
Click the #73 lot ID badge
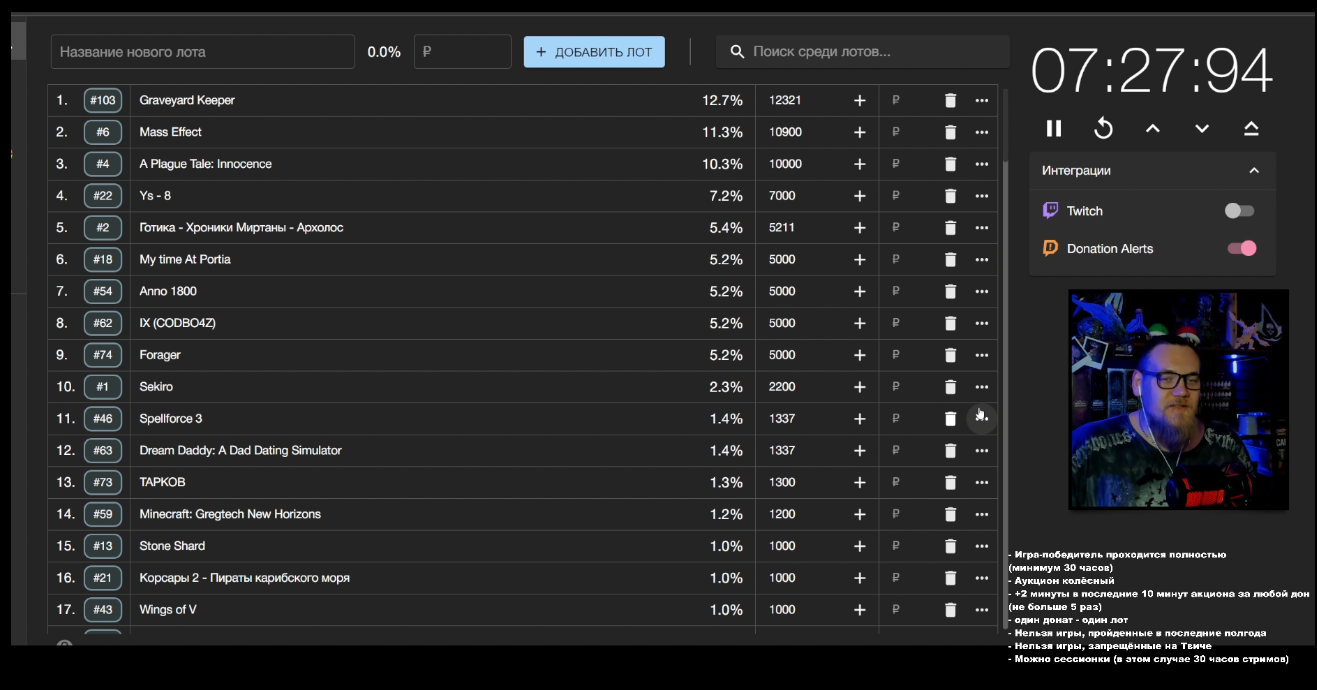[x=103, y=482]
